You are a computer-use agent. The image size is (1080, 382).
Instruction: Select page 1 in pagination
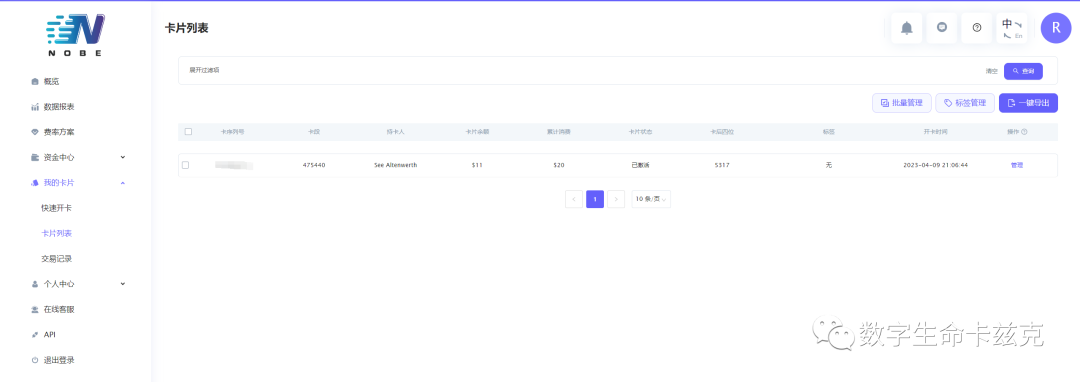[x=595, y=199]
